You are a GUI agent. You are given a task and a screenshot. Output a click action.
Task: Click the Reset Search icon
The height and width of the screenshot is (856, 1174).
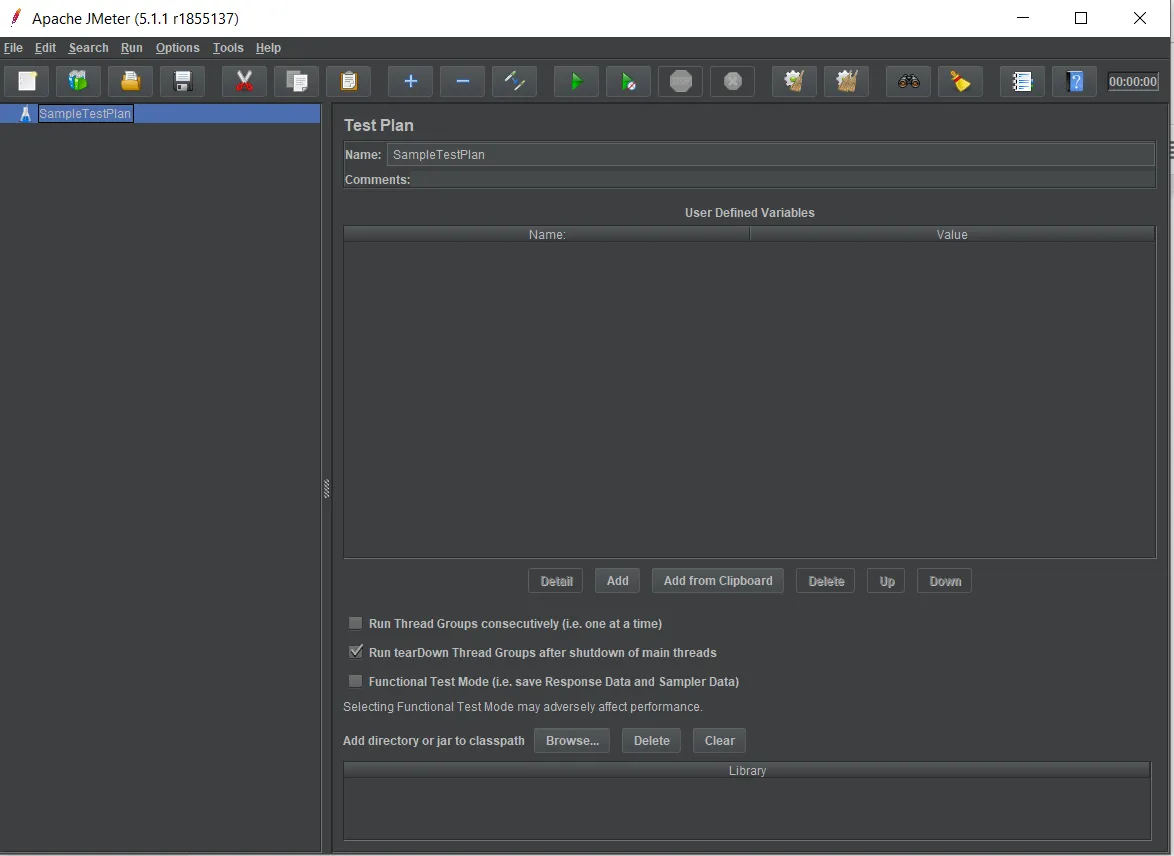point(961,82)
